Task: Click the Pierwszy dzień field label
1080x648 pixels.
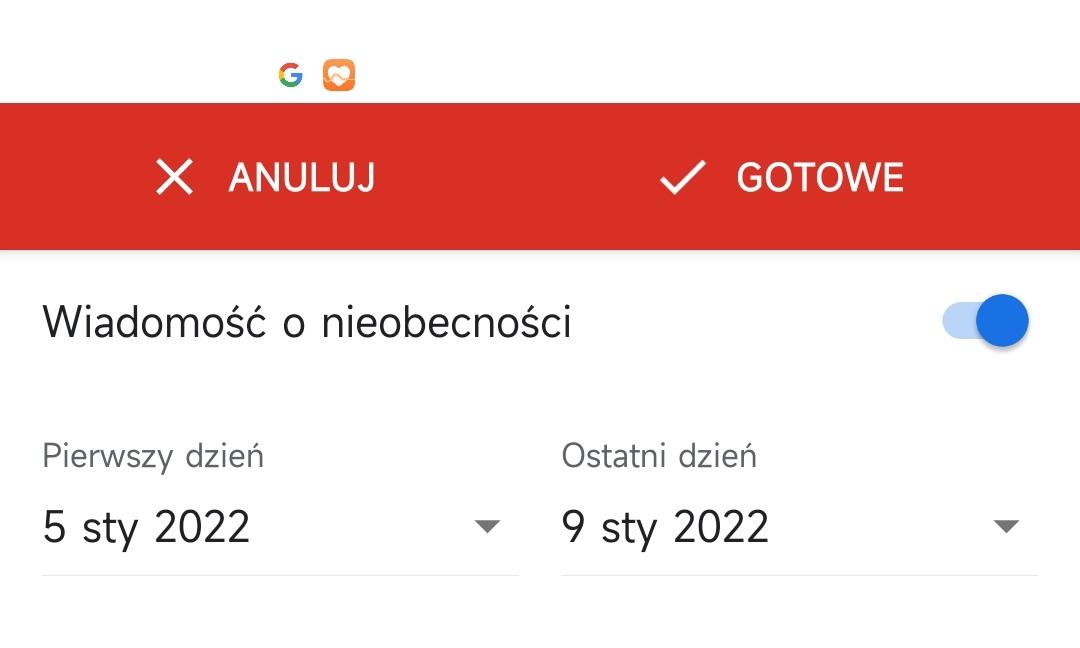Action: click(x=153, y=456)
